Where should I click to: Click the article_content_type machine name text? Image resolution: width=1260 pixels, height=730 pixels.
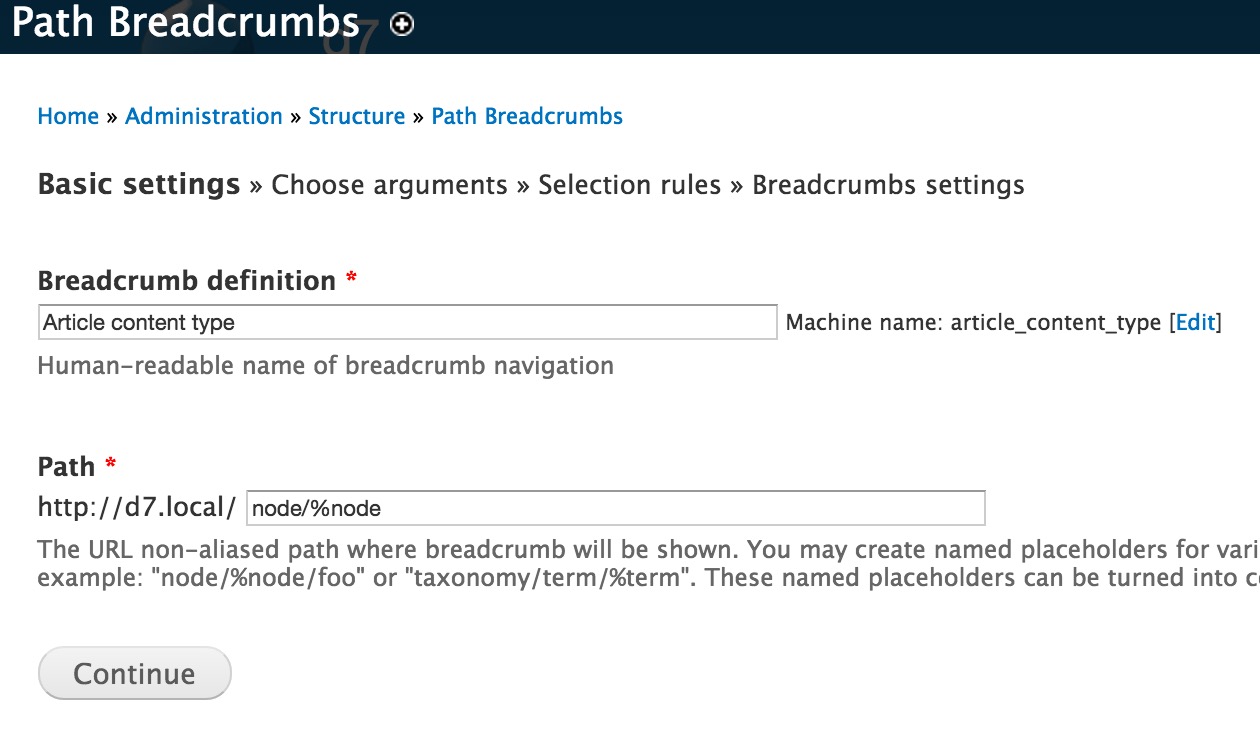point(1055,322)
